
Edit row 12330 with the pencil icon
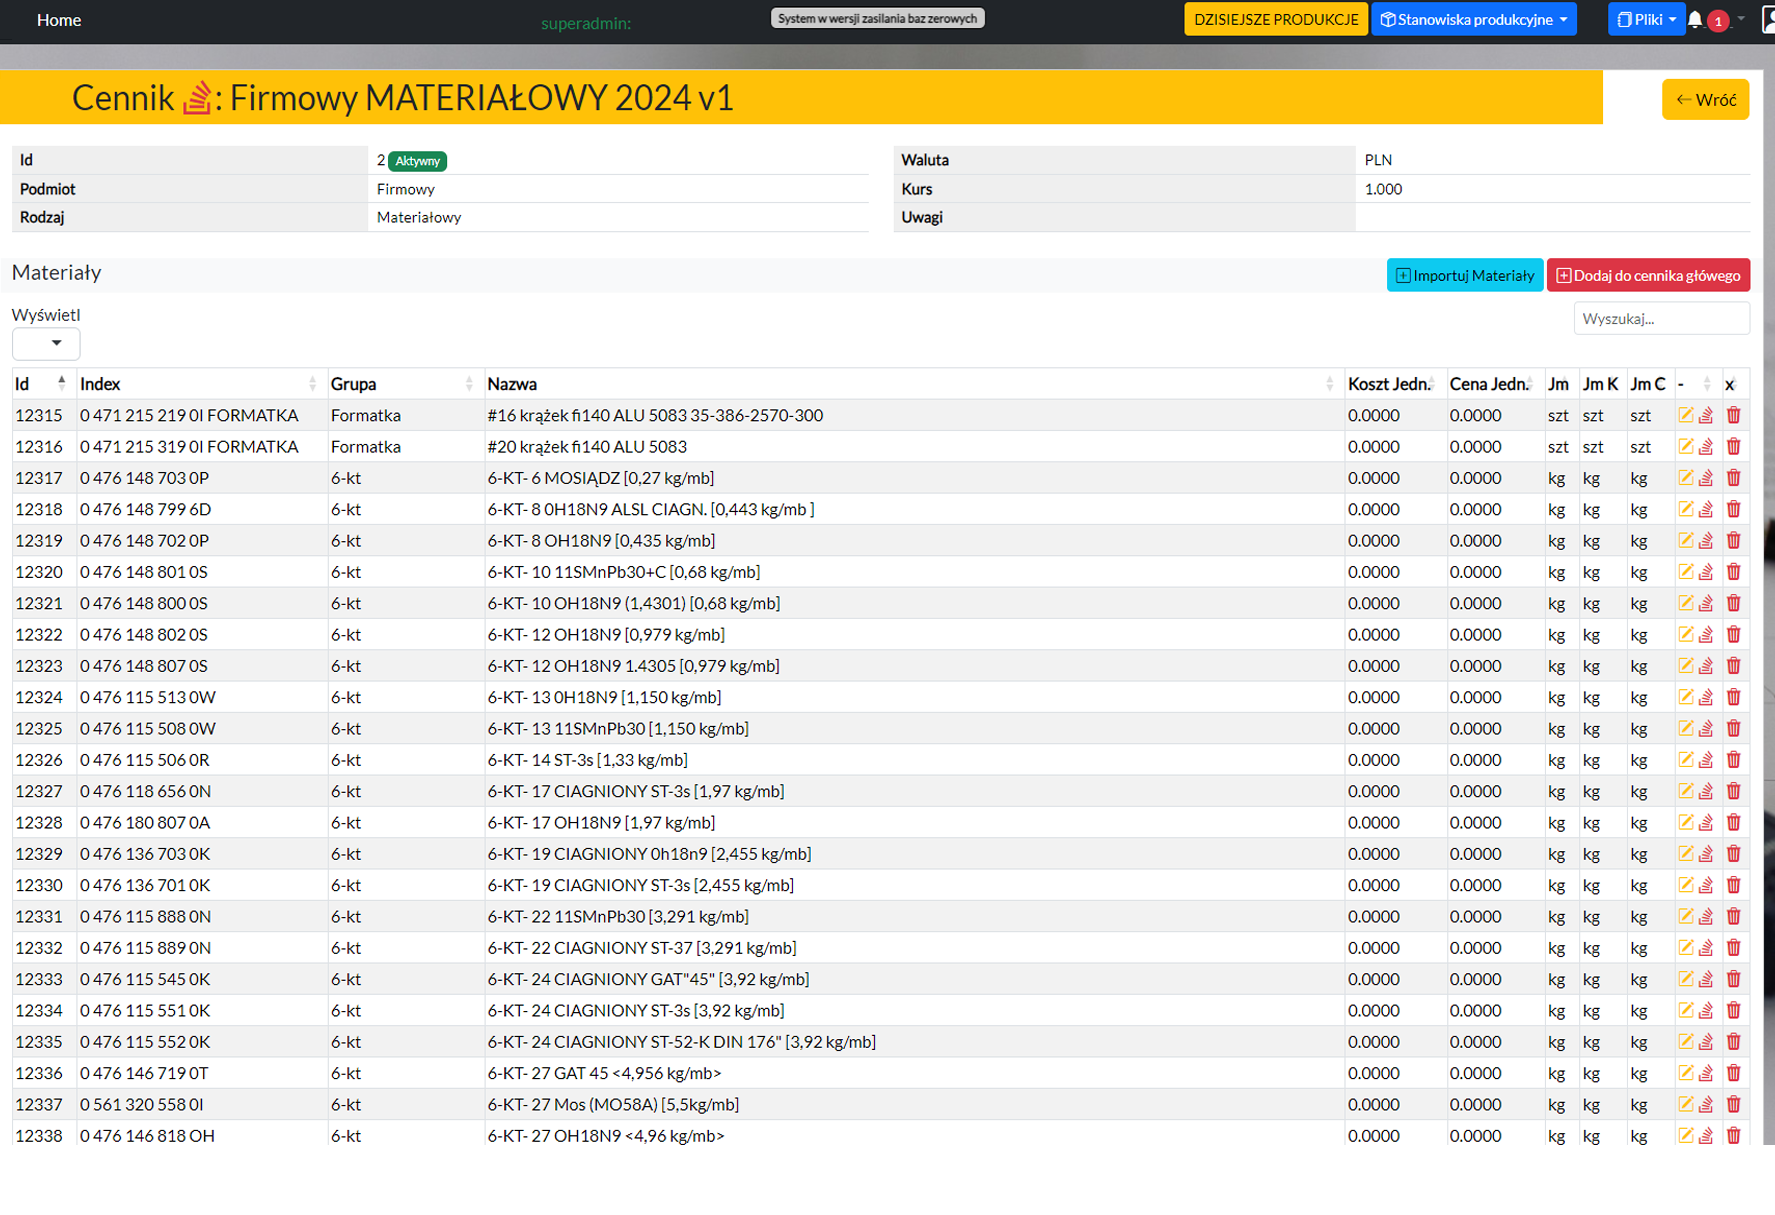pyautogui.click(x=1686, y=885)
